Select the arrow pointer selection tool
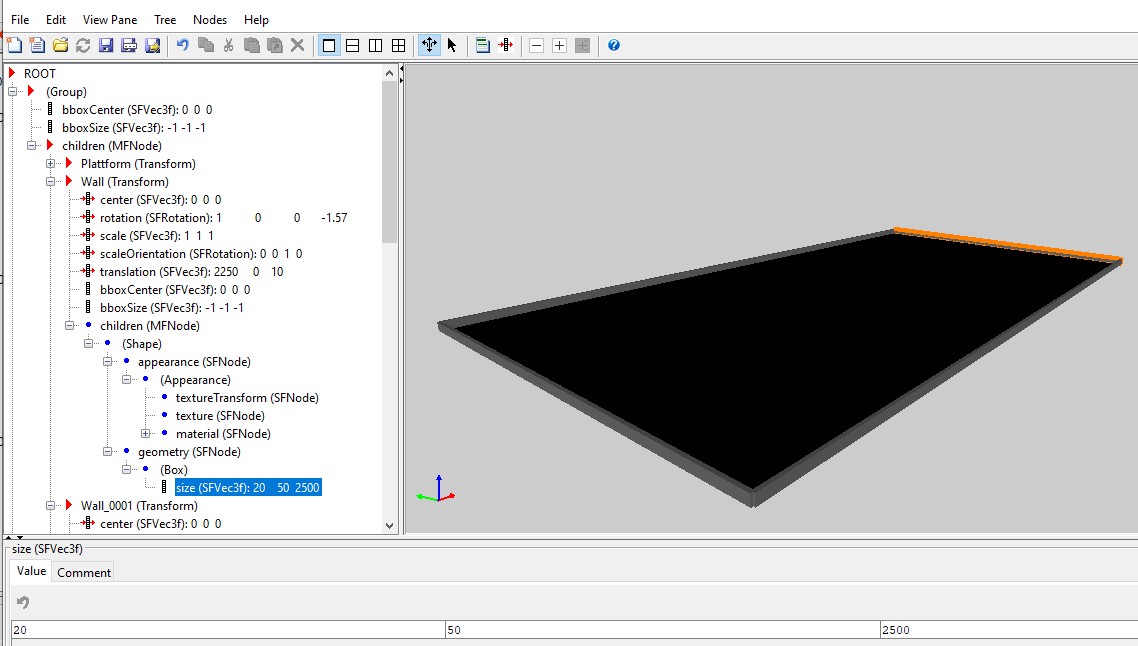 coord(452,45)
